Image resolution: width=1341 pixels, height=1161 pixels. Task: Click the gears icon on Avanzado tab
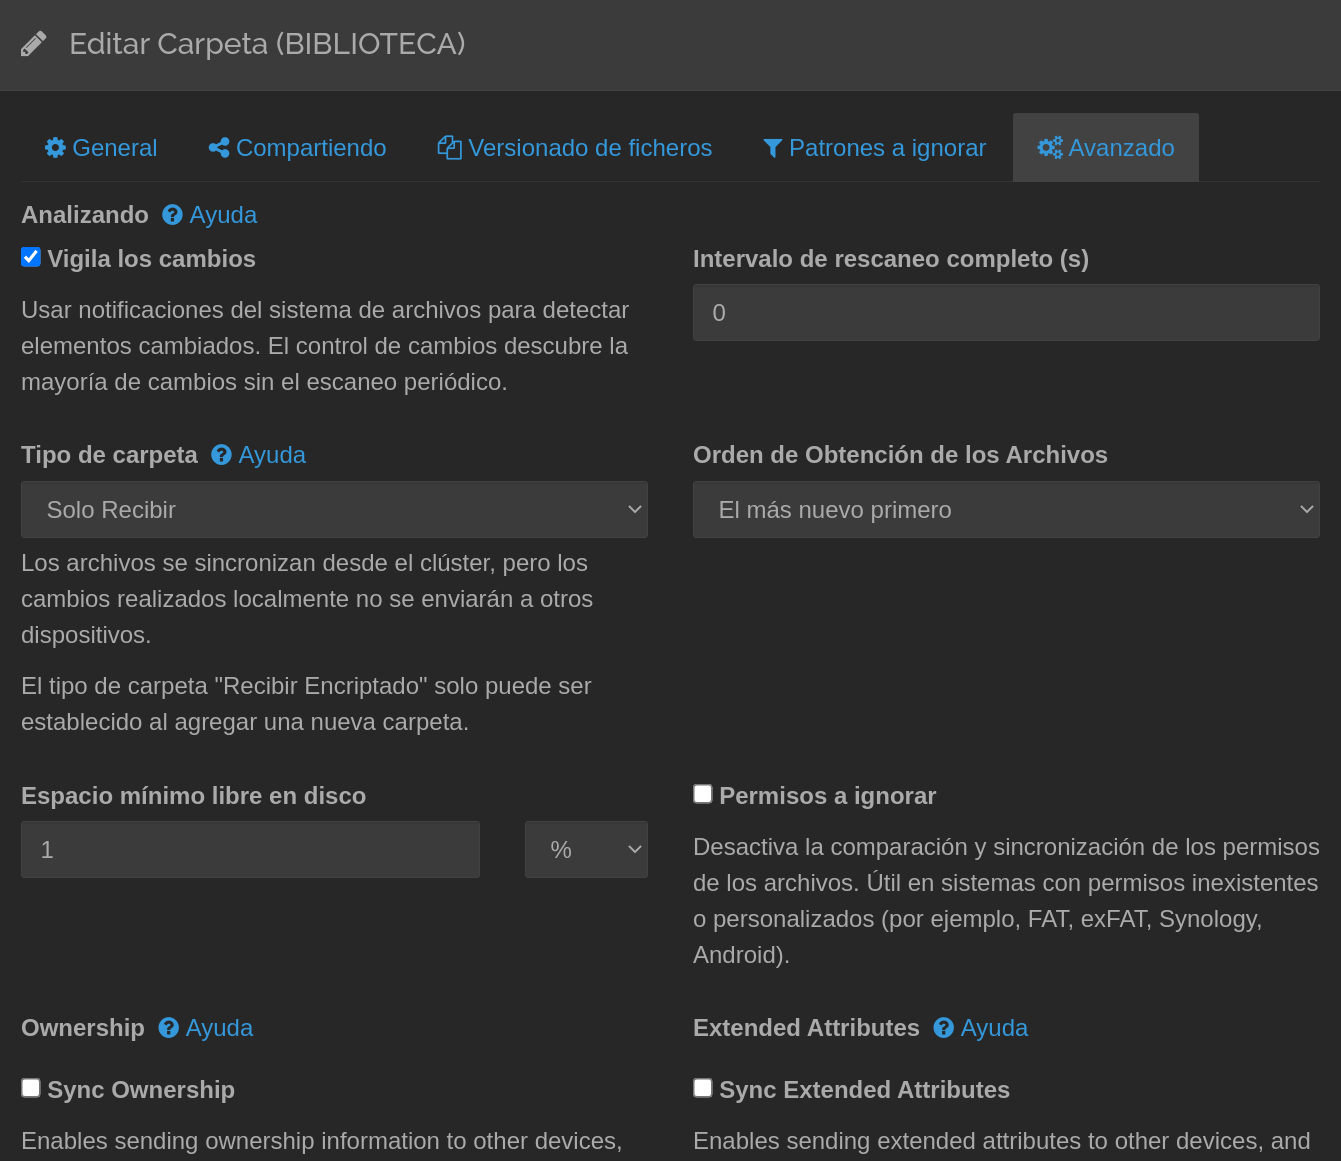point(1050,148)
